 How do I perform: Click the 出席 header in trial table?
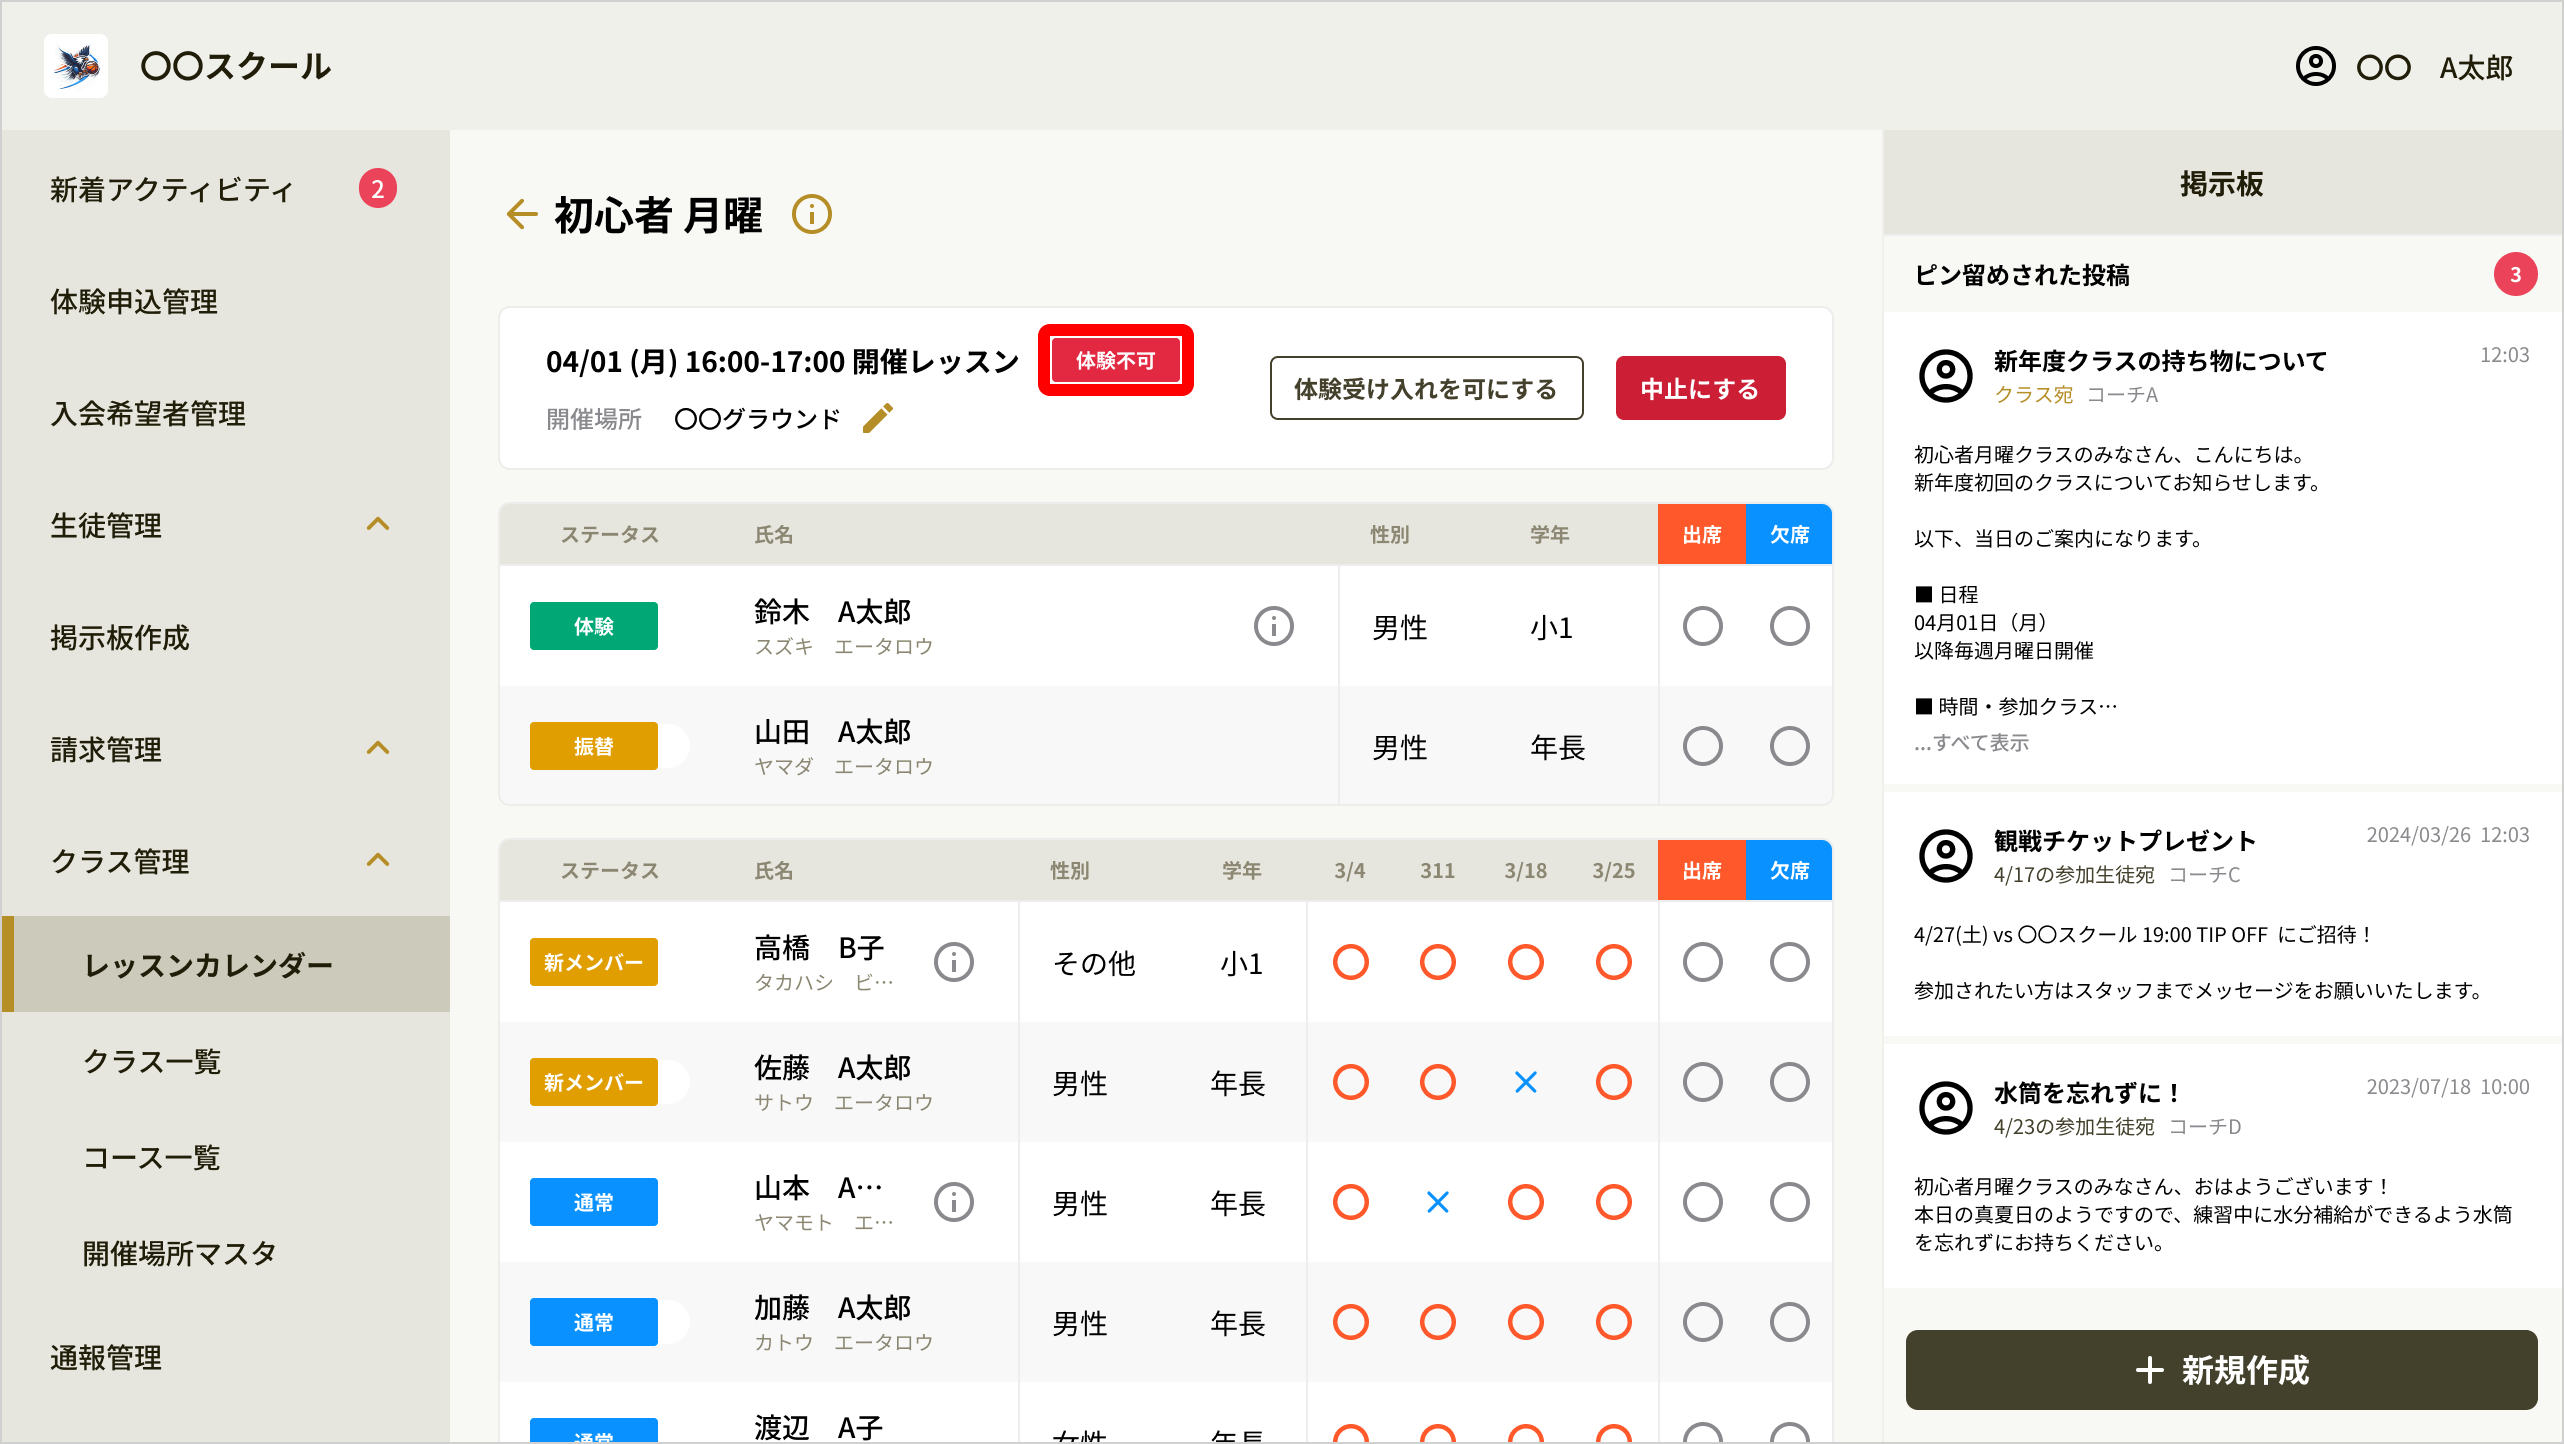coord(1701,535)
